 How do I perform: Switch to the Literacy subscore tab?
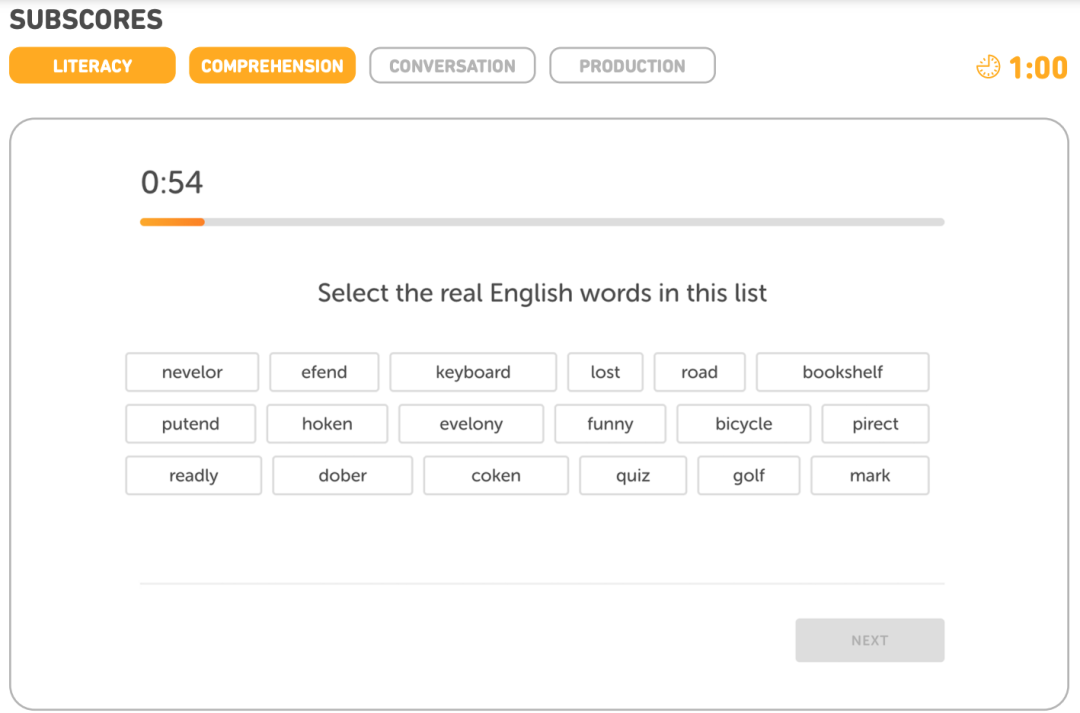click(x=92, y=66)
